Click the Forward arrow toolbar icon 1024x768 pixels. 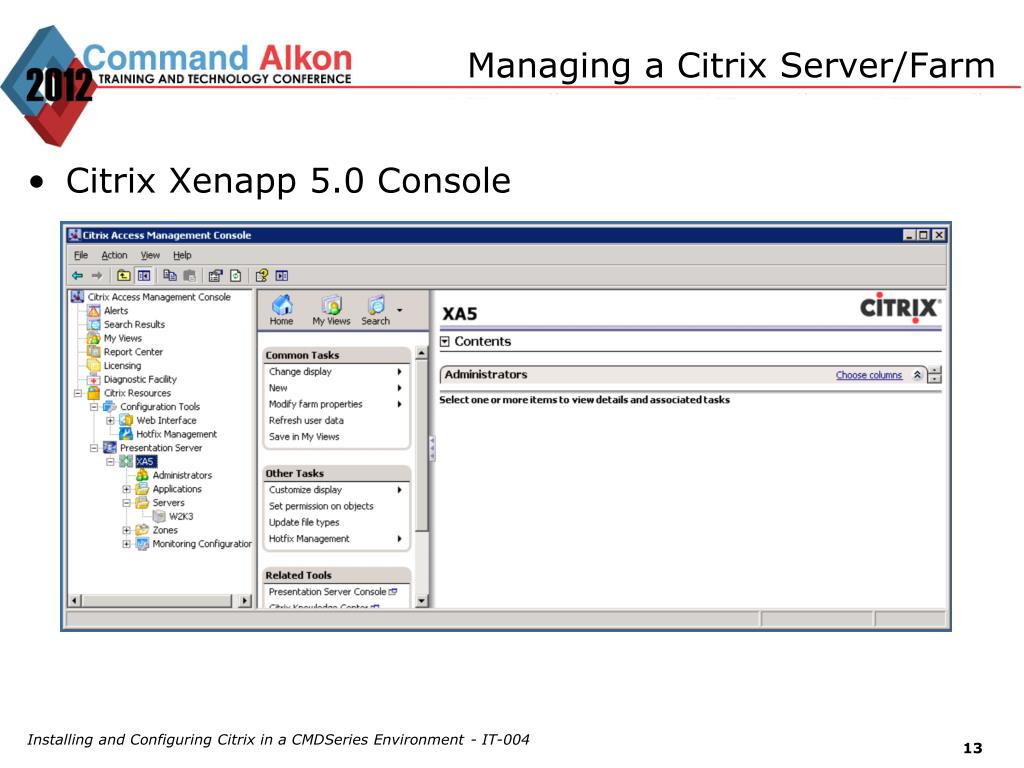pyautogui.click(x=97, y=276)
